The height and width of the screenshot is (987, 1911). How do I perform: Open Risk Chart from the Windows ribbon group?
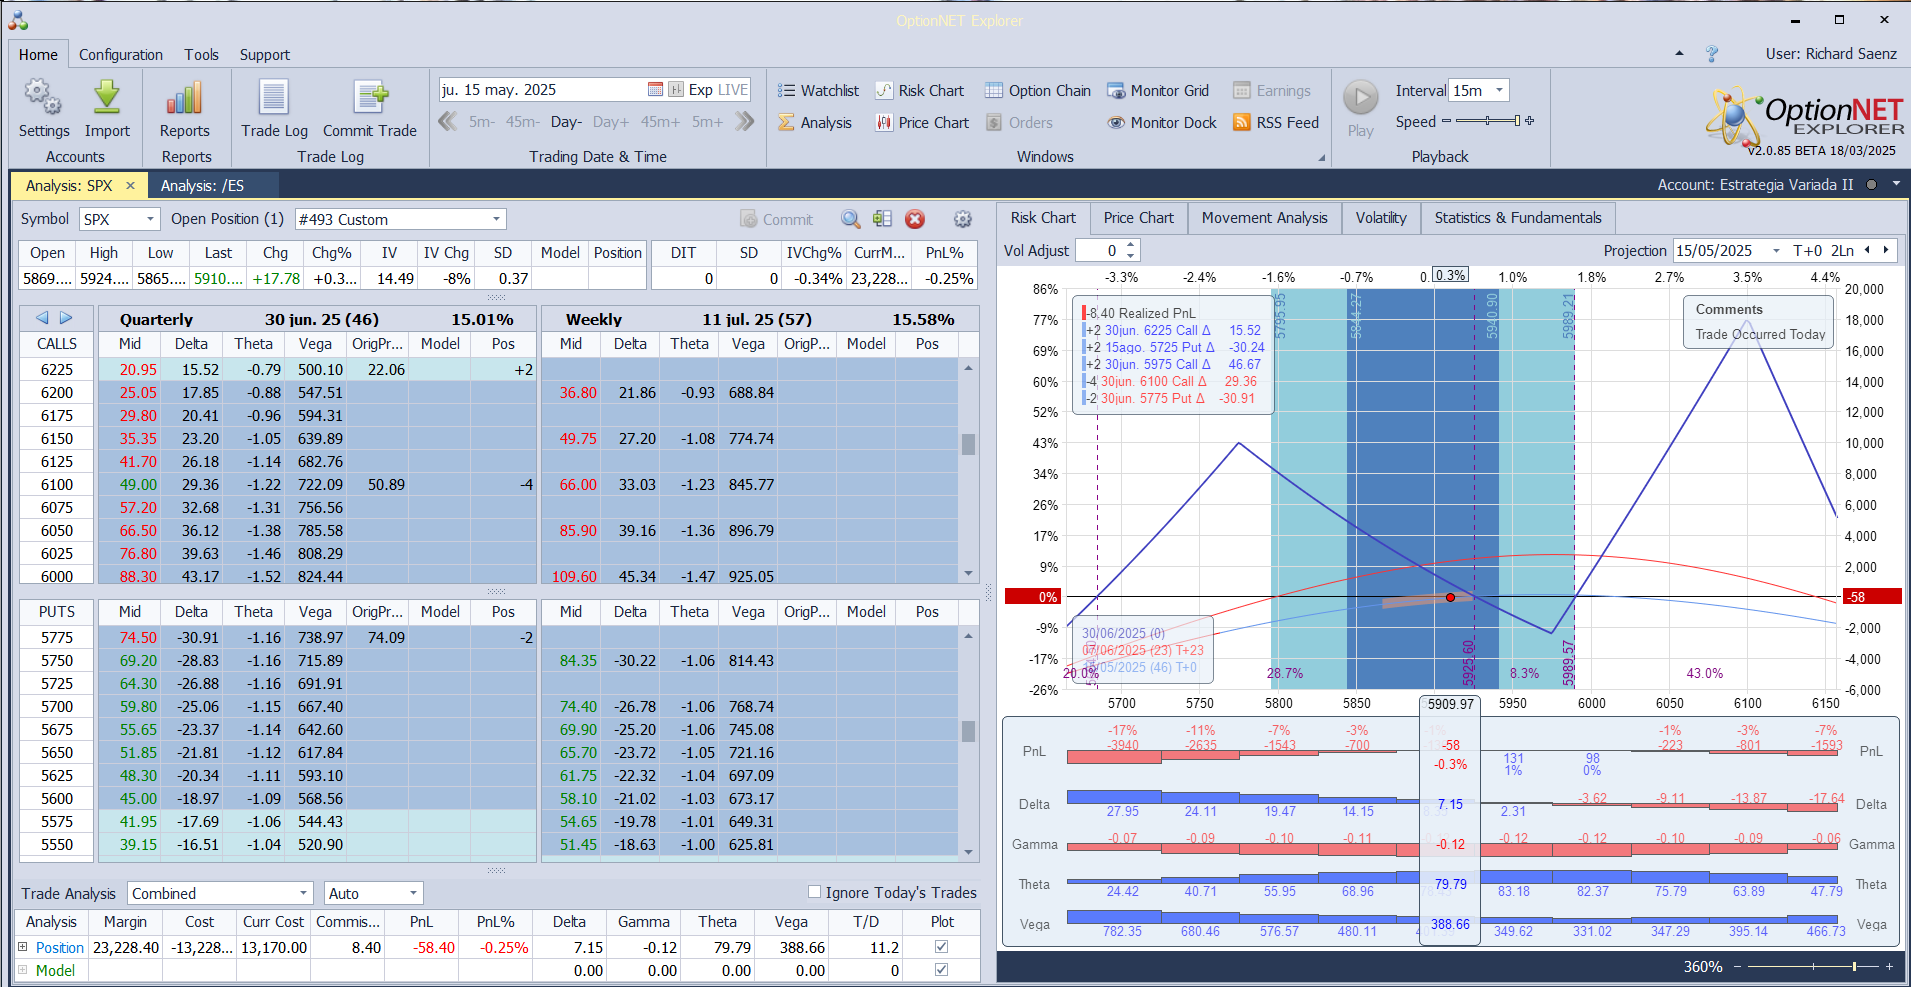click(920, 91)
